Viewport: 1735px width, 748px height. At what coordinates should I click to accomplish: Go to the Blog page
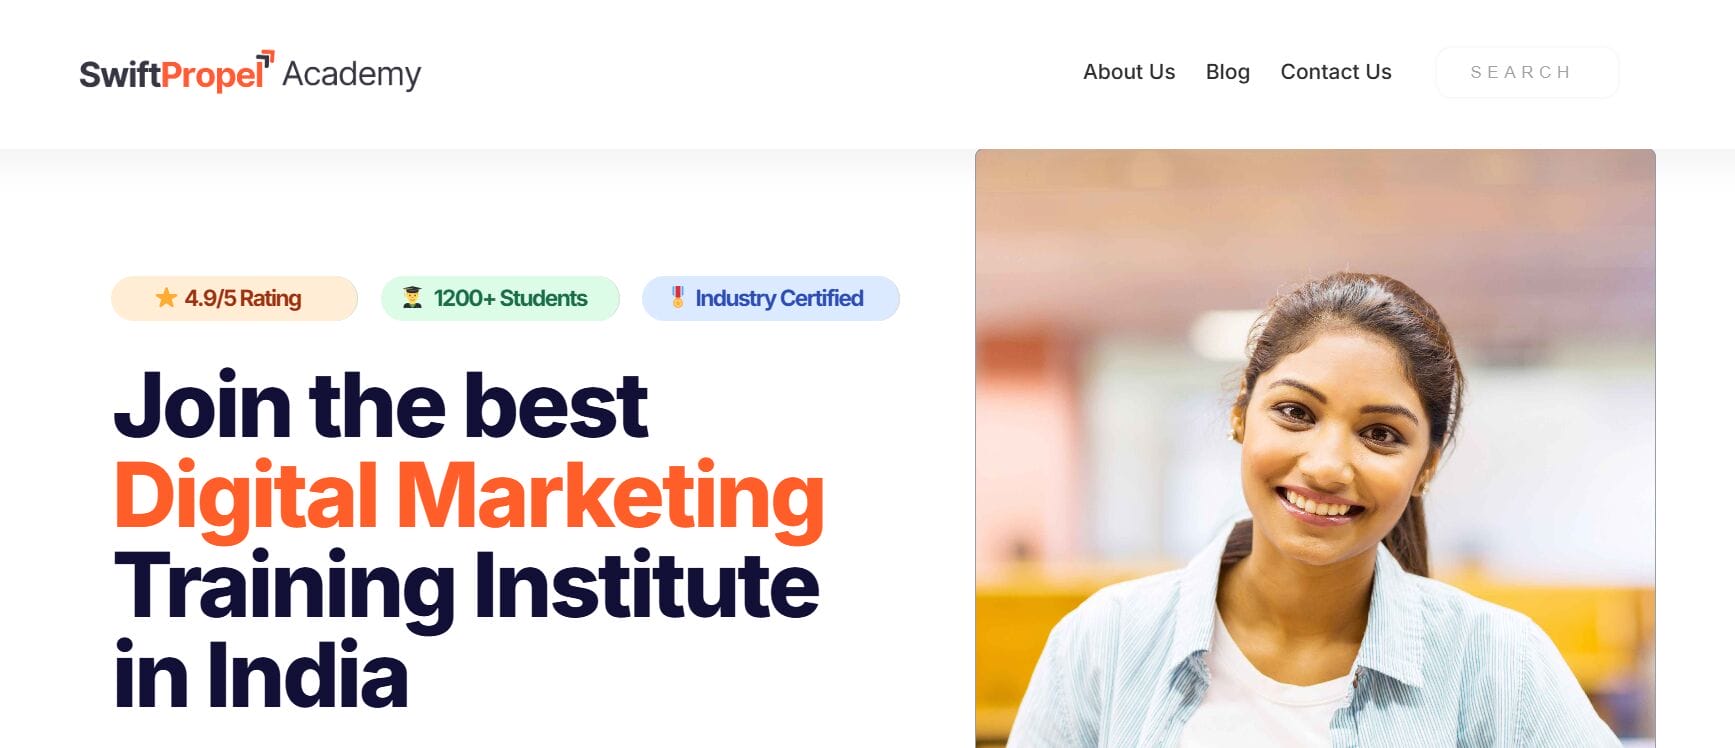[x=1227, y=72]
